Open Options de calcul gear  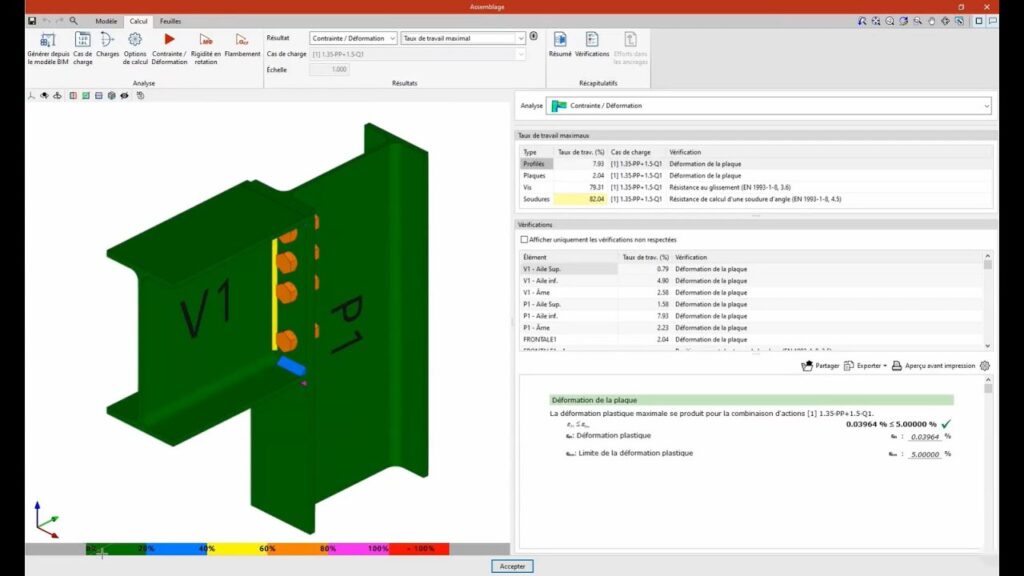[135, 41]
